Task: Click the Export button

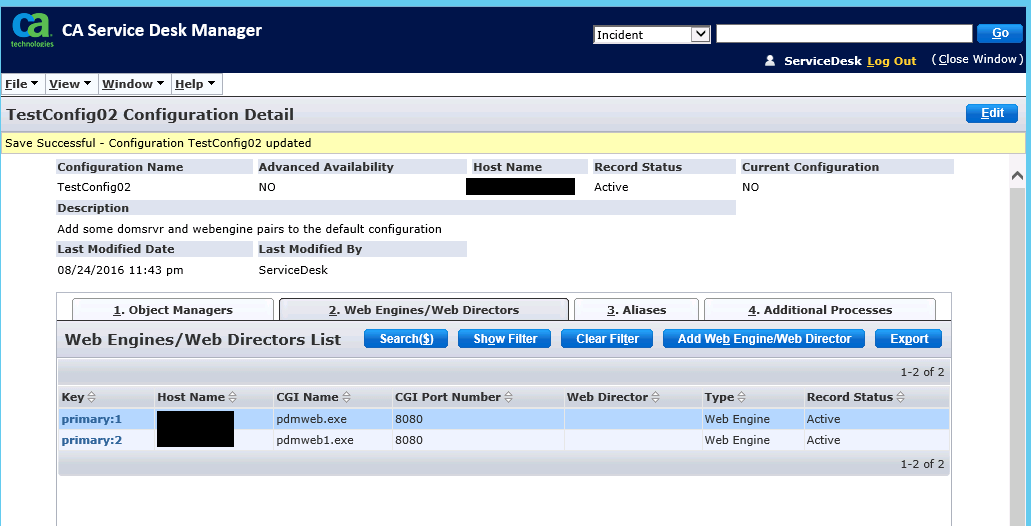Action: pos(909,339)
